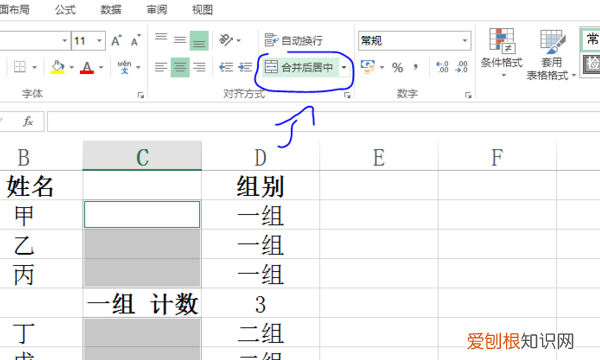Select column C header

[142, 156]
